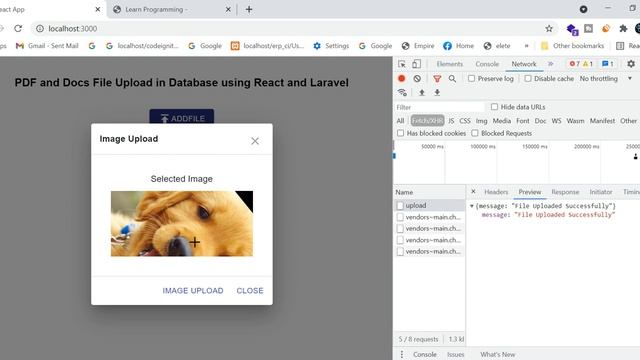
Task: Open a new browser tab
Action: pos(249,9)
